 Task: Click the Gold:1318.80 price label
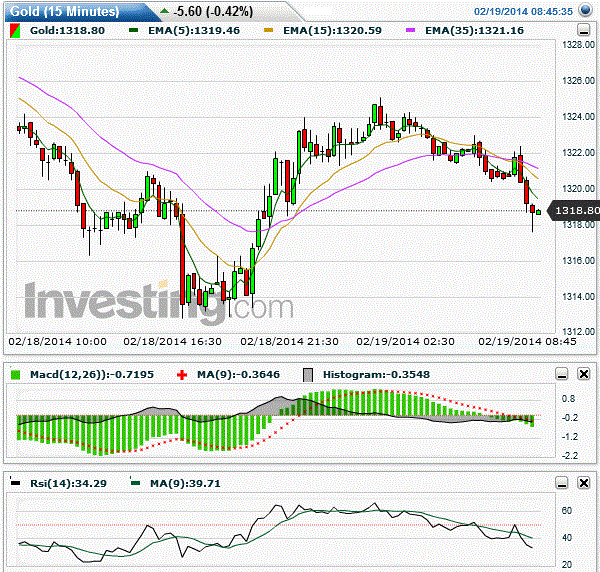pos(67,31)
